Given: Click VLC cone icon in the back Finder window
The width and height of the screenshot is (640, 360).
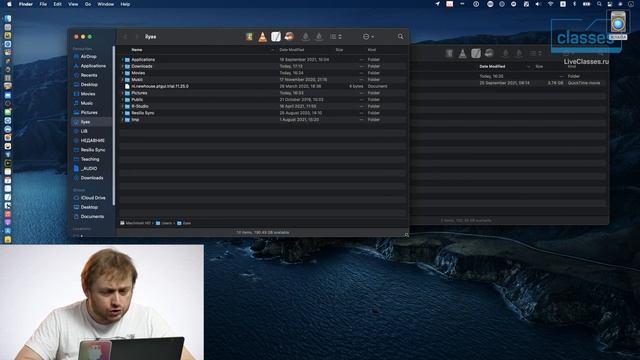Looking at the screenshot, I should (462, 53).
